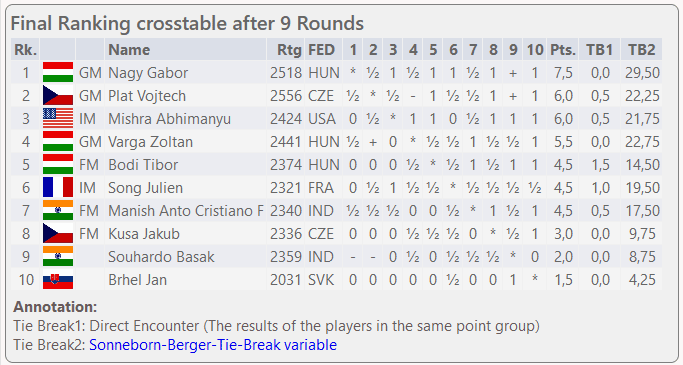683x365 pixels.
Task: Click the TB1 column header
Action: (x=599, y=50)
